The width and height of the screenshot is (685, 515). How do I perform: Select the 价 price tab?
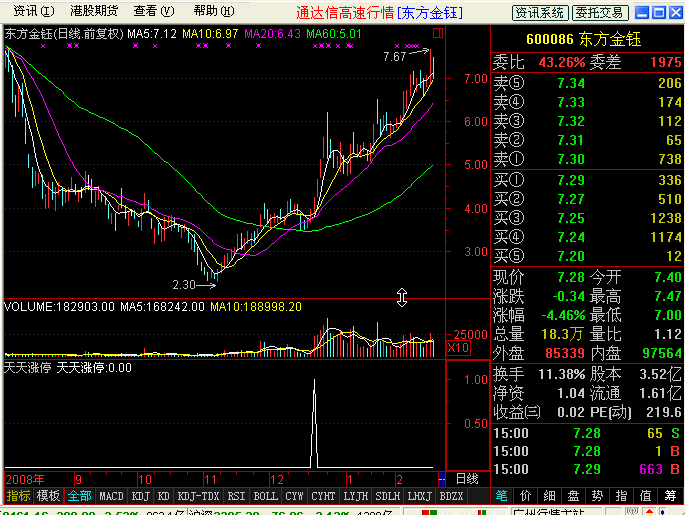pyautogui.click(x=526, y=496)
